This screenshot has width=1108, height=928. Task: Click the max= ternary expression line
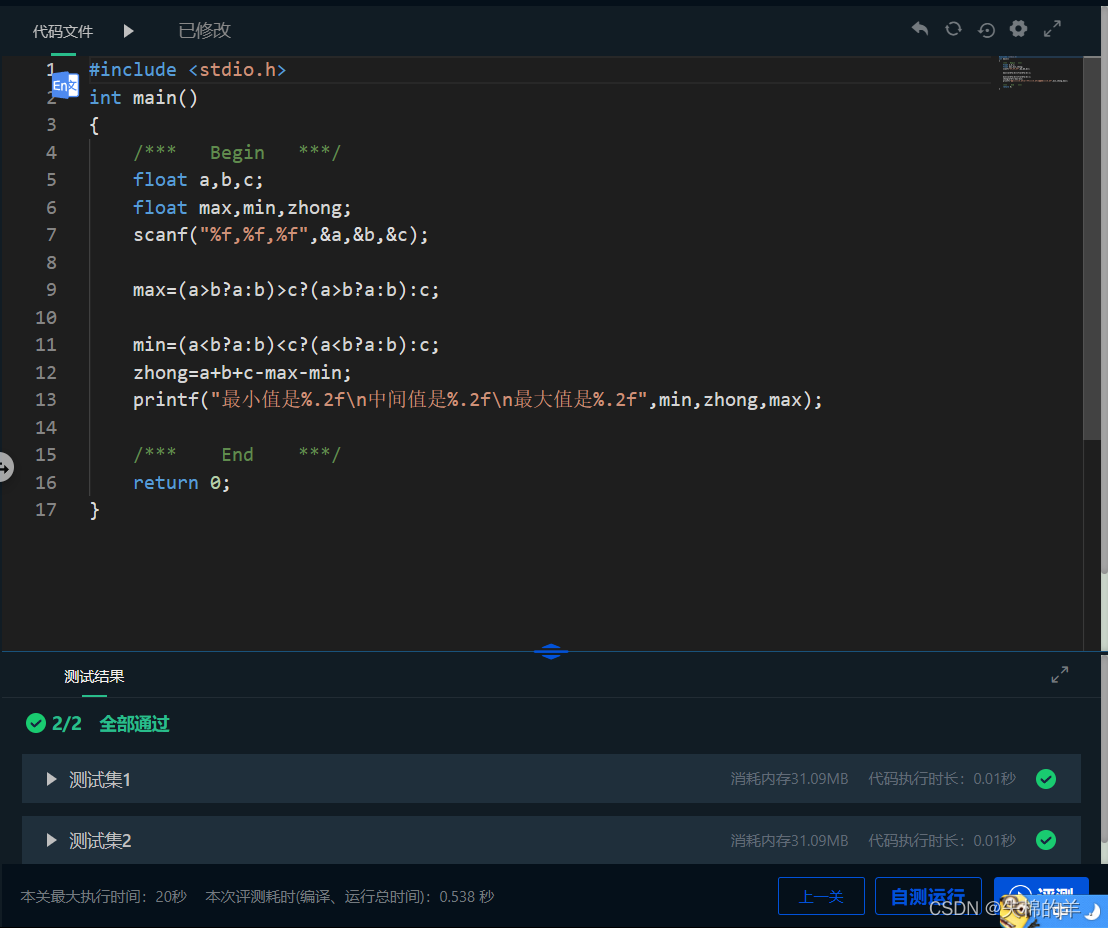[286, 290]
